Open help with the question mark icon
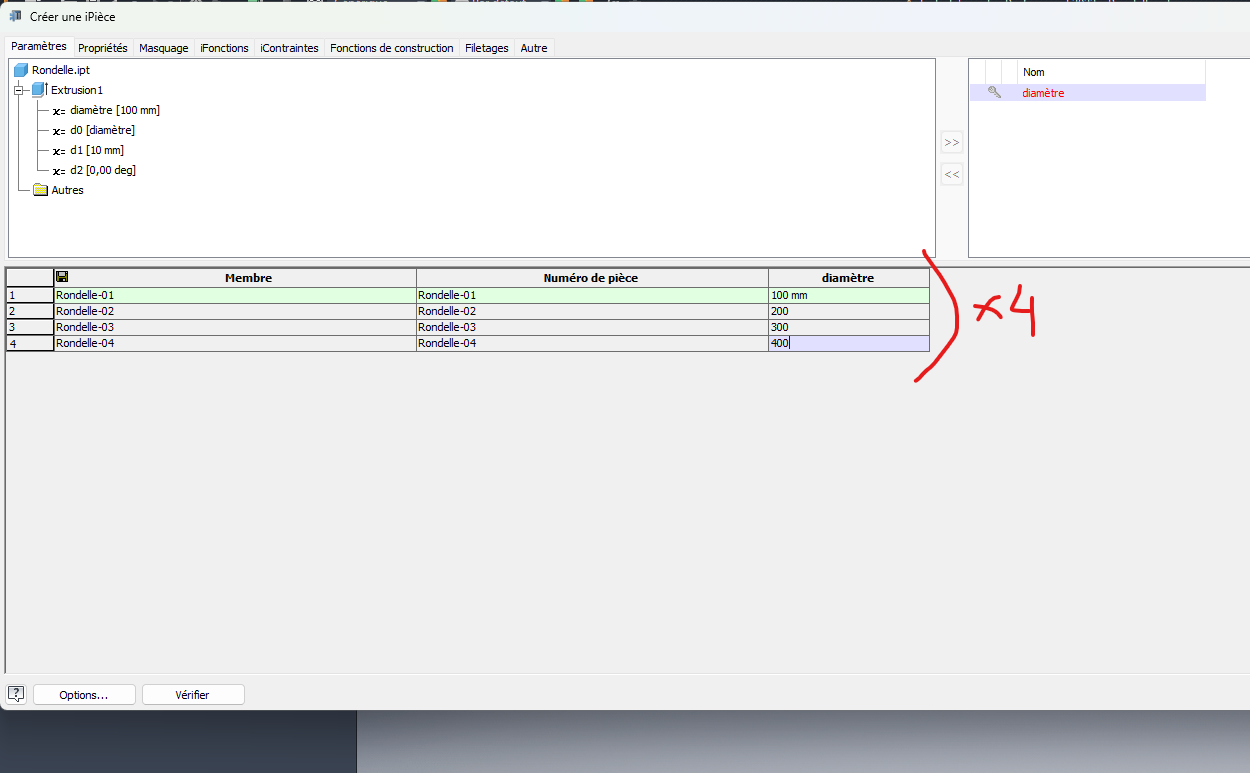 click(x=16, y=694)
